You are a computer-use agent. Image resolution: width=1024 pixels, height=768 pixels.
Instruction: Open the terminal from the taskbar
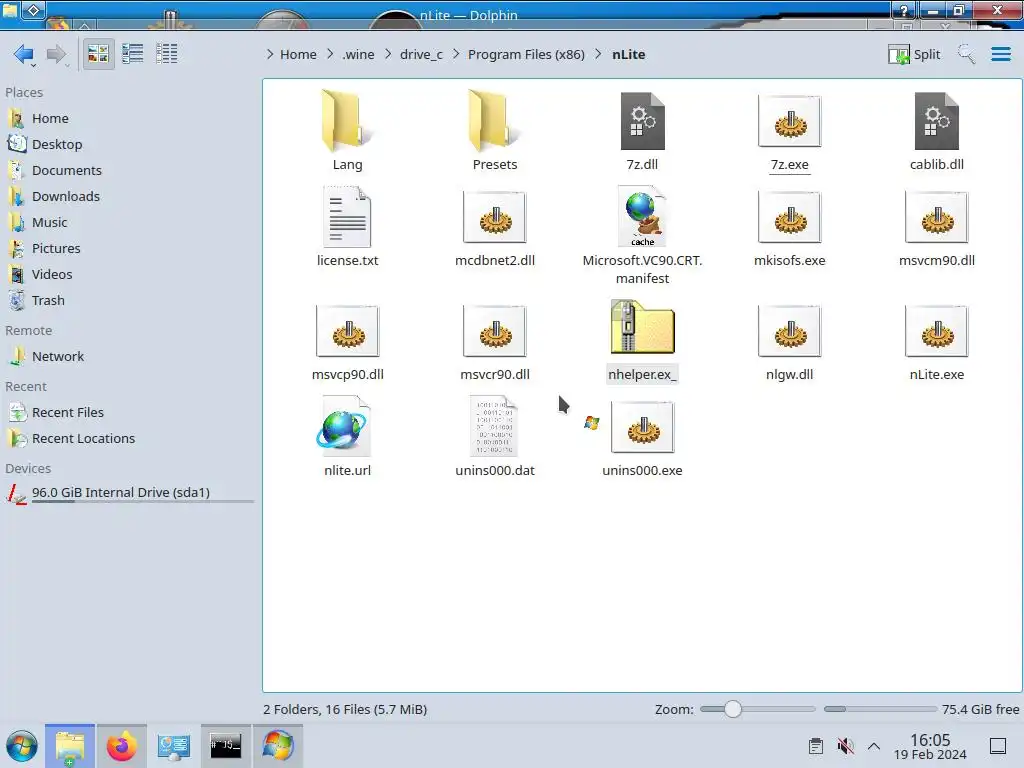click(x=225, y=746)
